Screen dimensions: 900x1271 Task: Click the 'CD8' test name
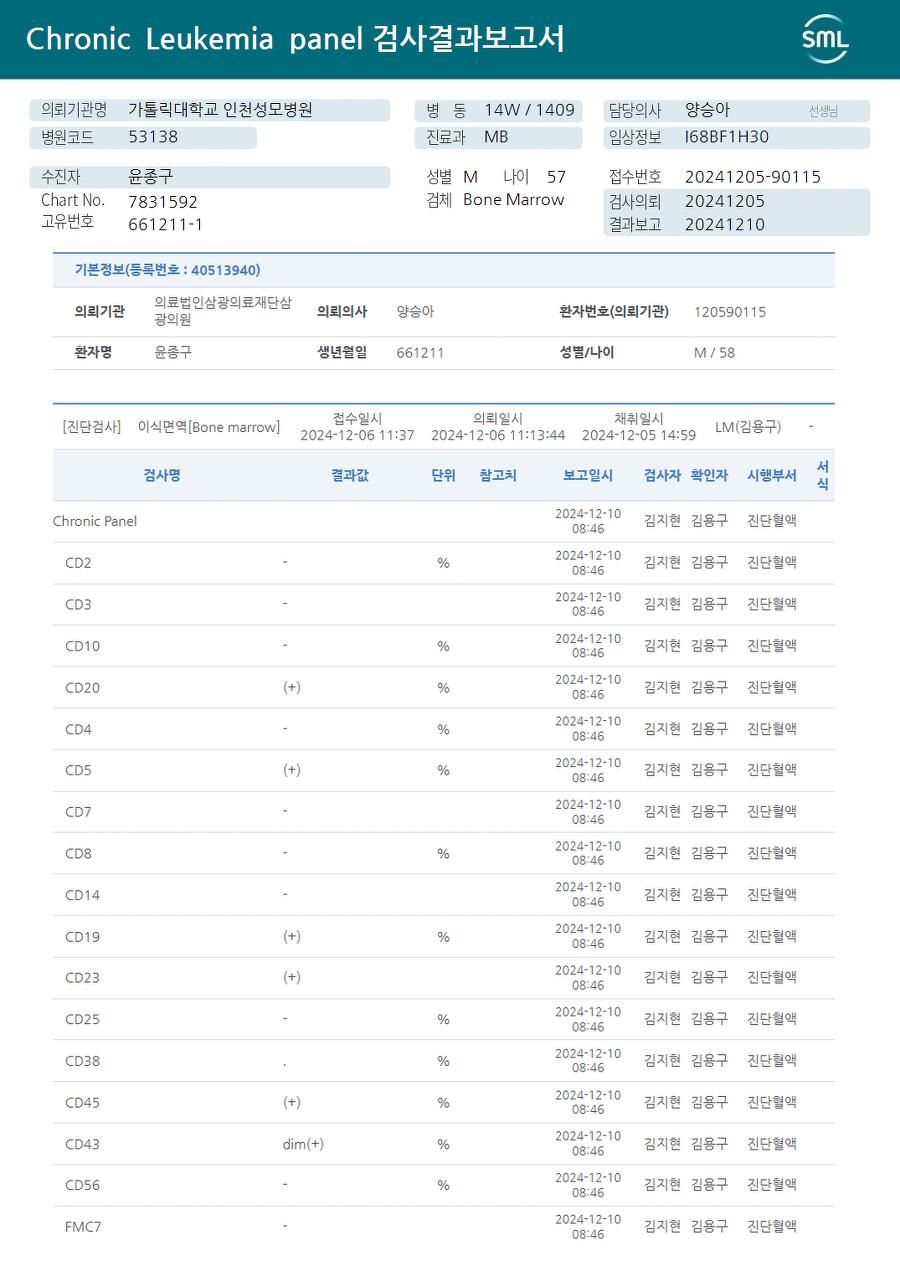tap(78, 854)
